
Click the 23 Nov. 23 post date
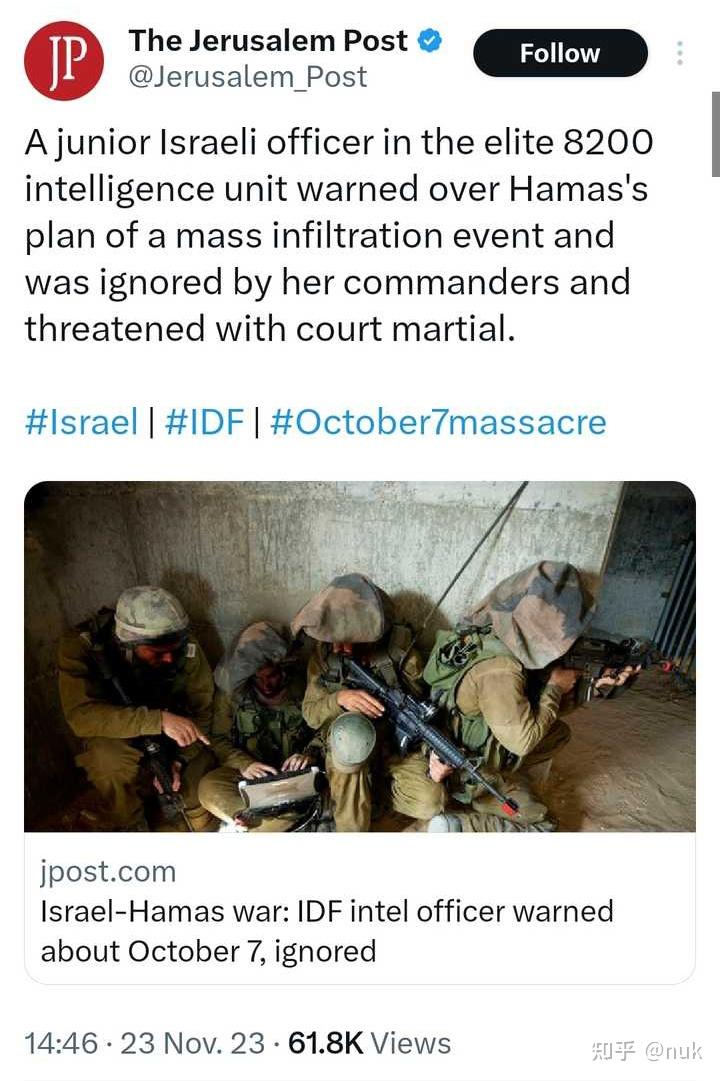[192, 1043]
